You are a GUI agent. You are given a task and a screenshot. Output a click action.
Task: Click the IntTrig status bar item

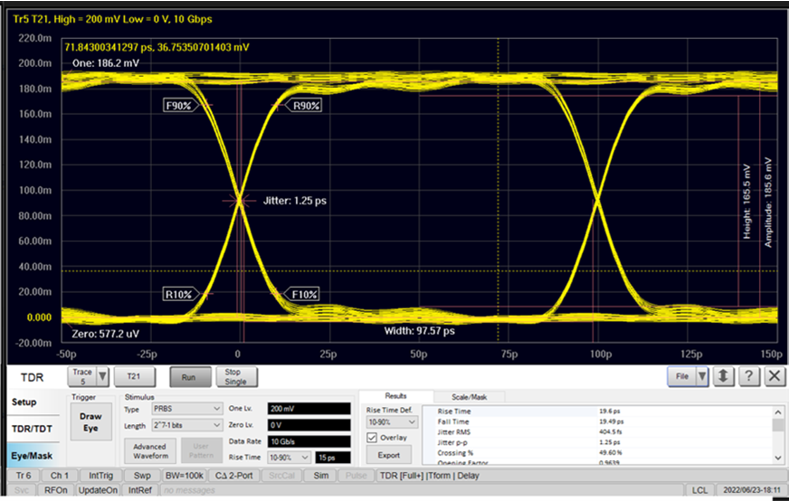(101, 475)
